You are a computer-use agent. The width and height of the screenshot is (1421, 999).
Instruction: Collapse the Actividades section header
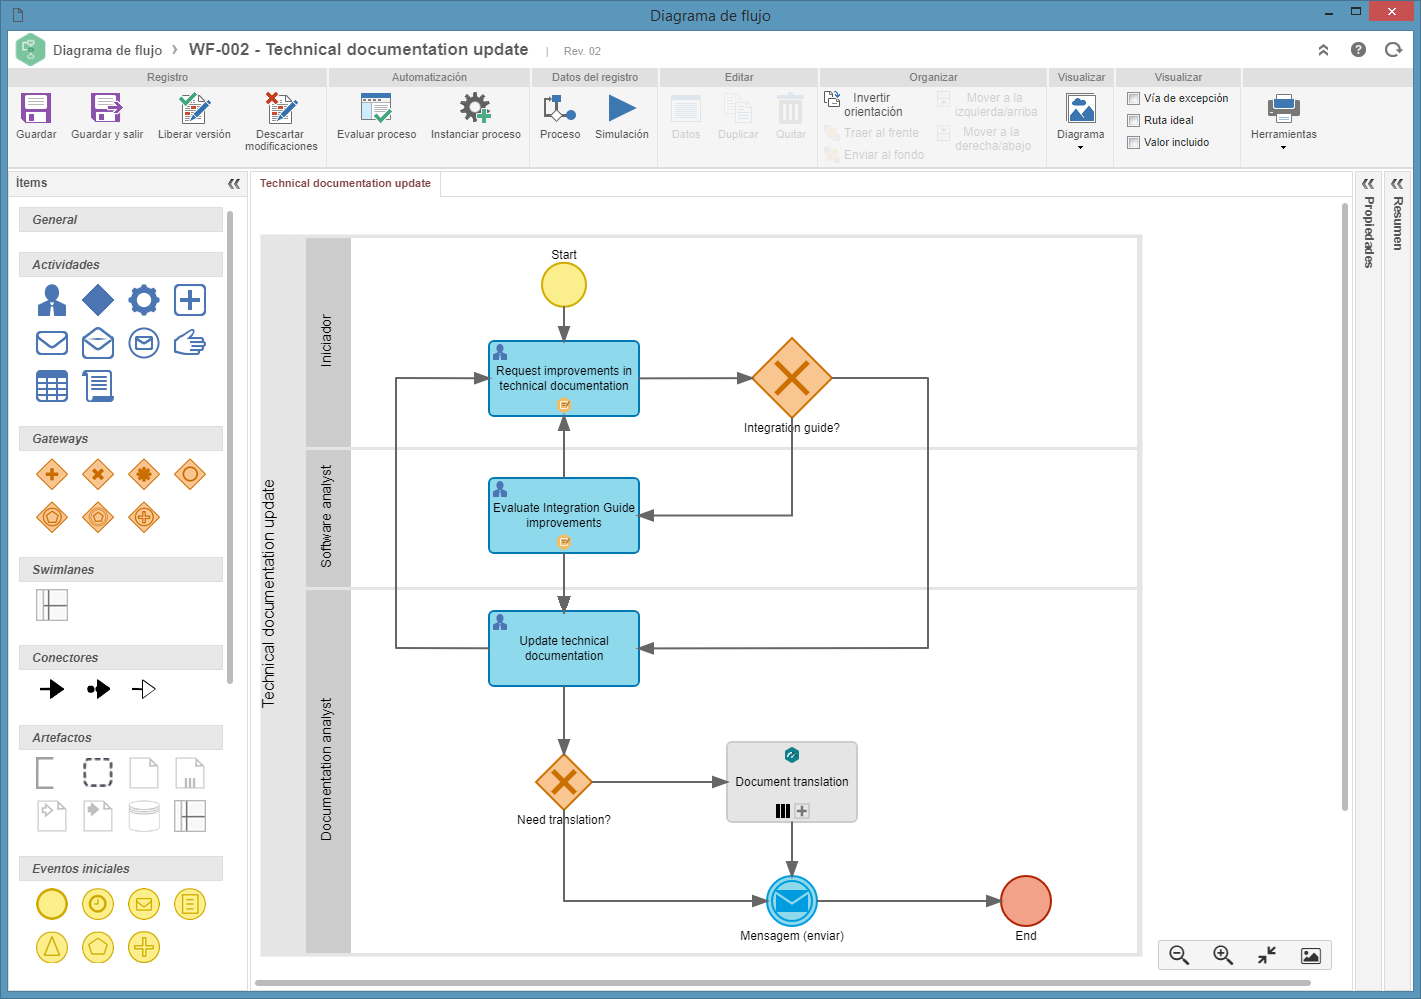[121, 265]
